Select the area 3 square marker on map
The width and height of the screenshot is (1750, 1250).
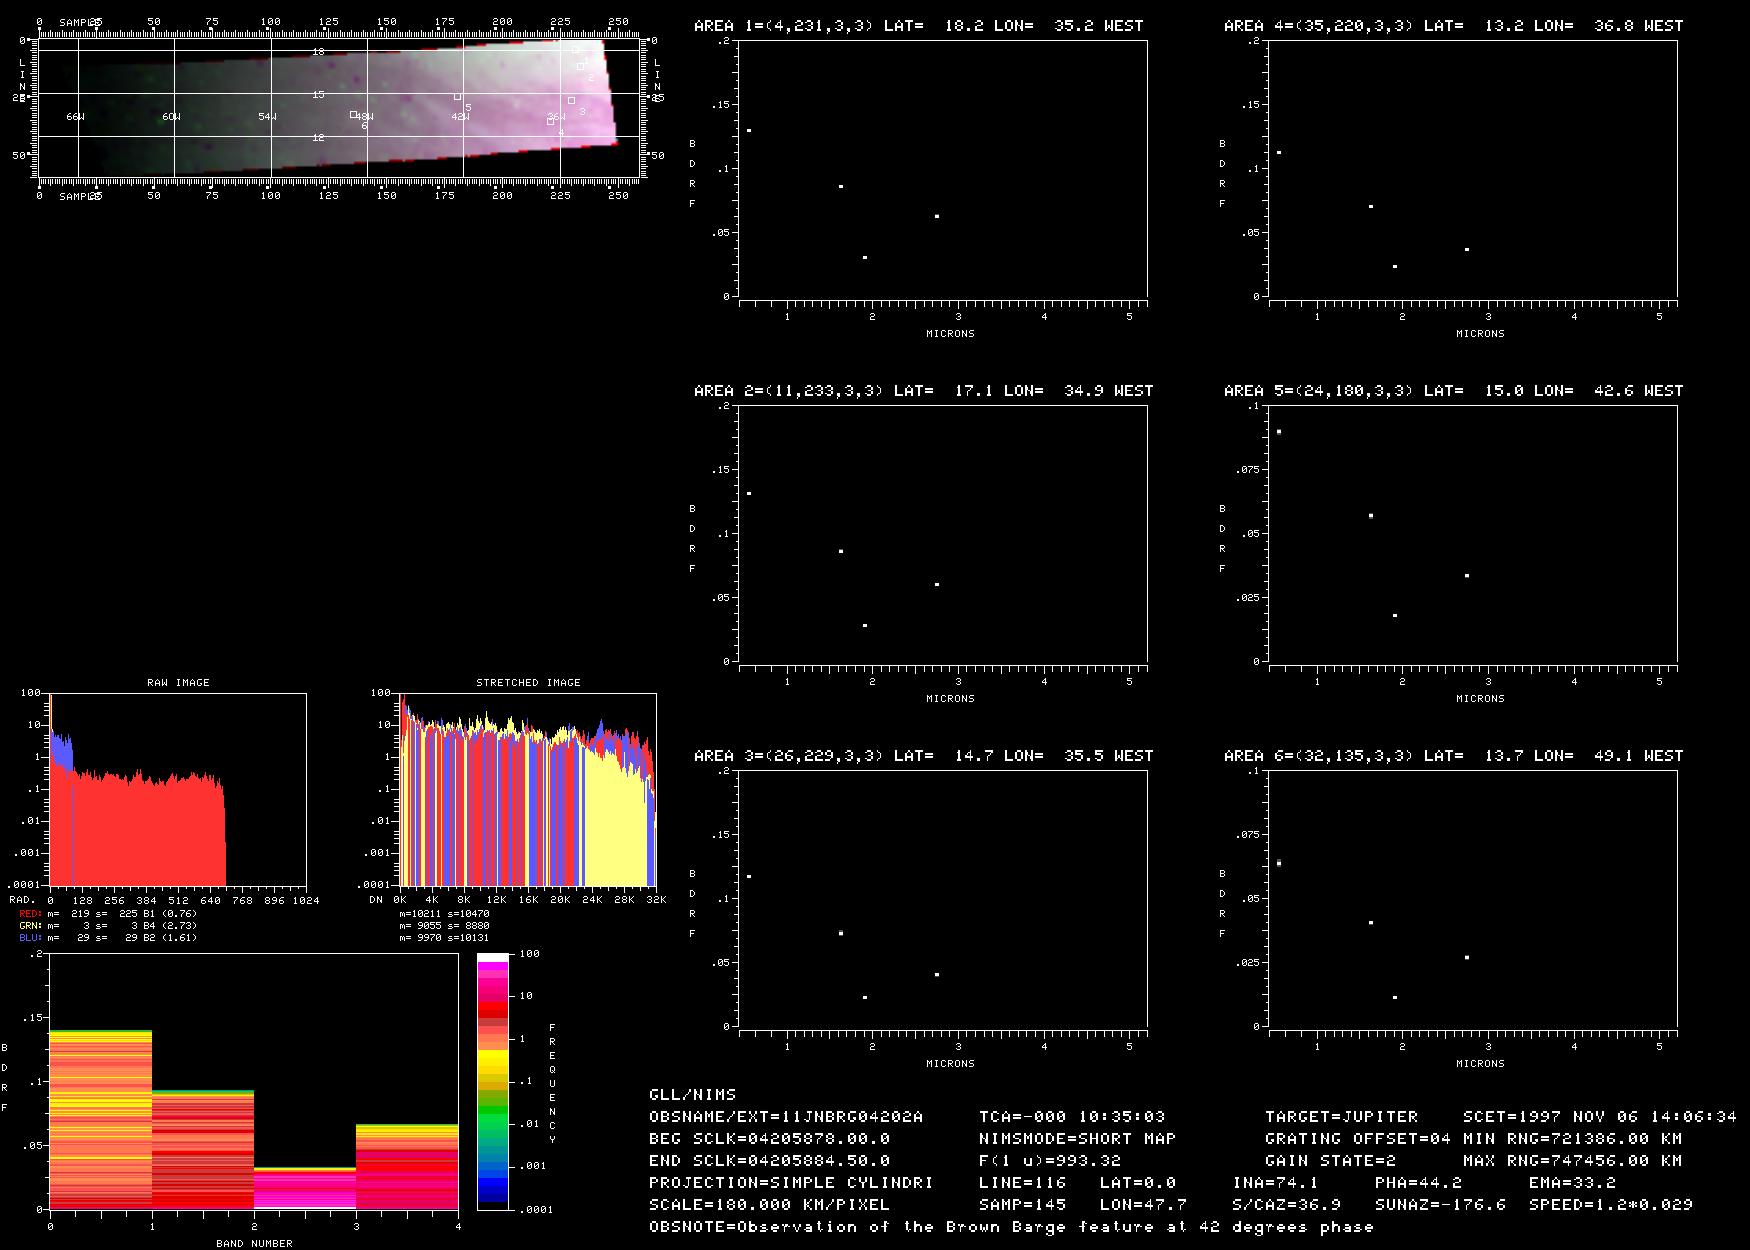(571, 100)
